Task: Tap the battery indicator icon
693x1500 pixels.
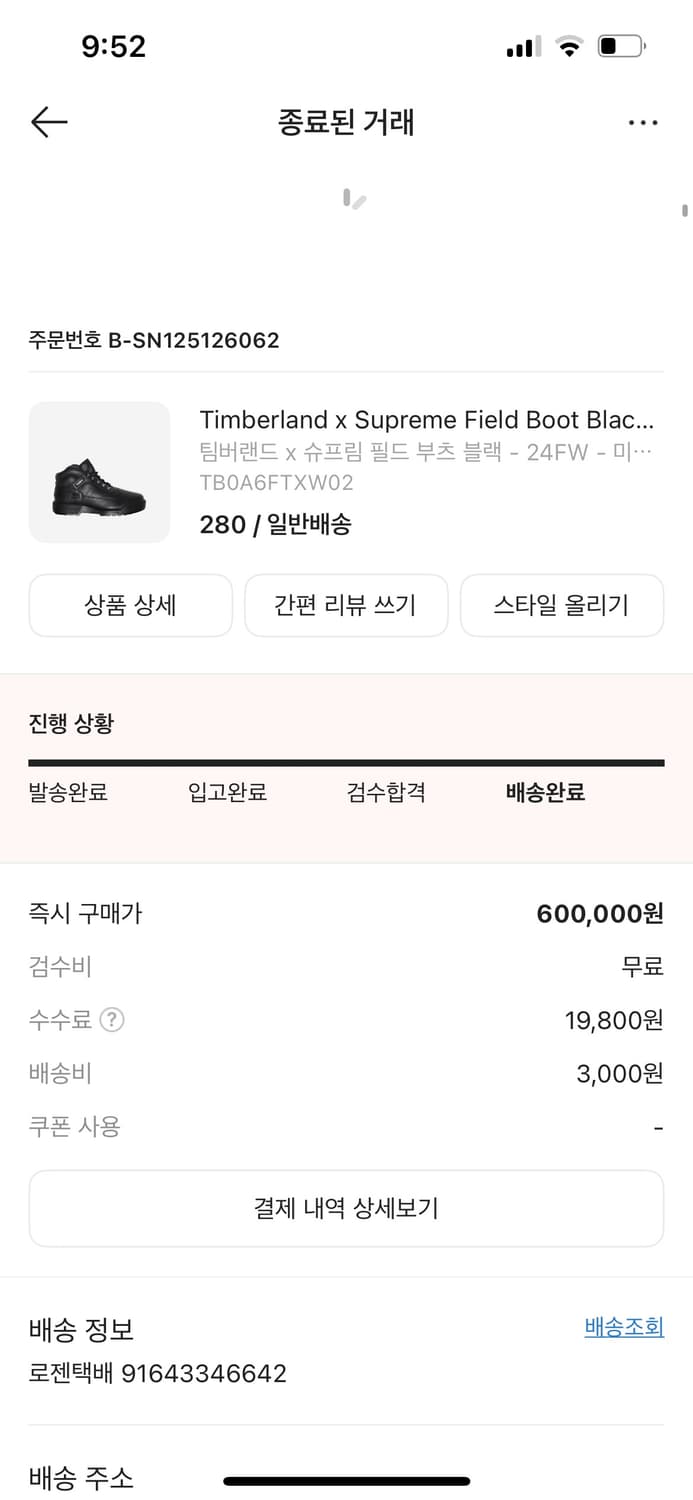Action: click(x=620, y=44)
